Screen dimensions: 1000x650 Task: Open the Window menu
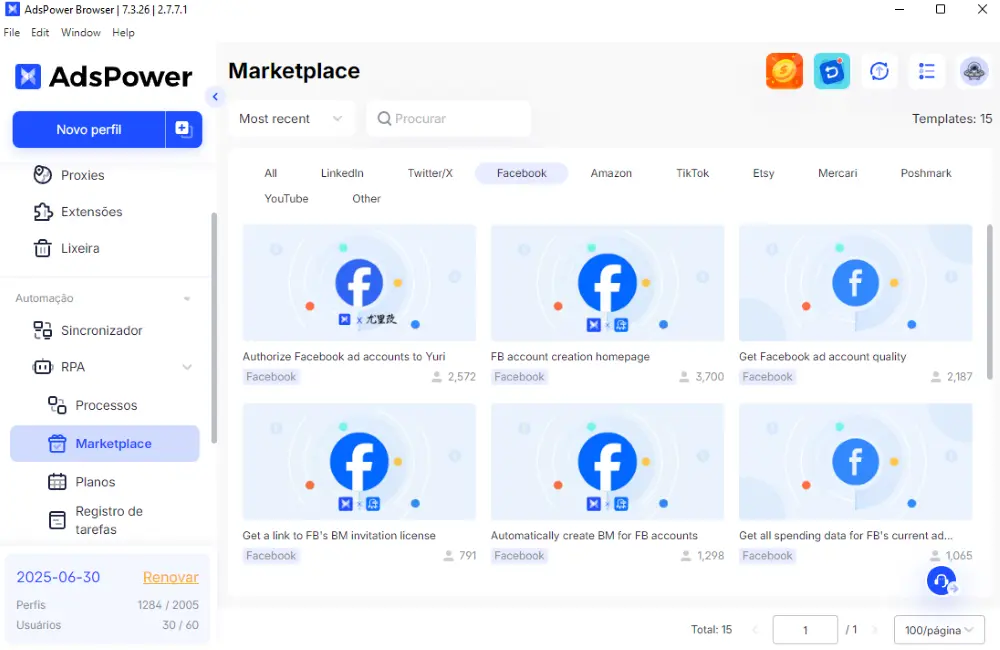pyautogui.click(x=80, y=33)
